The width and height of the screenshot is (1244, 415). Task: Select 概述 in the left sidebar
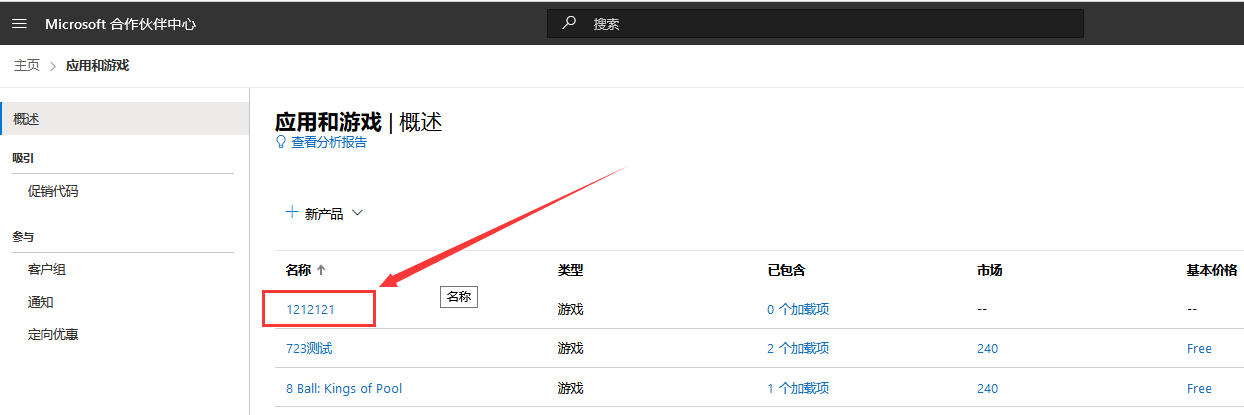(x=27, y=119)
